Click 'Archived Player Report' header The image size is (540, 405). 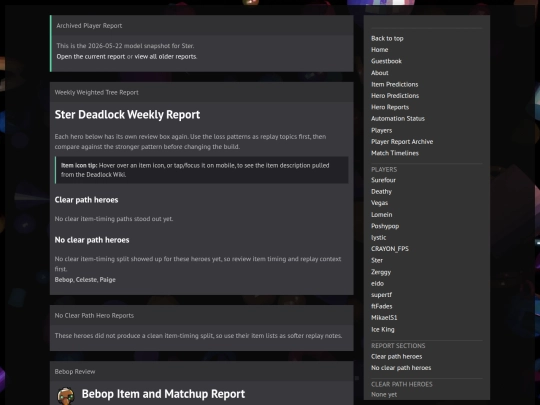pyautogui.click(x=89, y=26)
